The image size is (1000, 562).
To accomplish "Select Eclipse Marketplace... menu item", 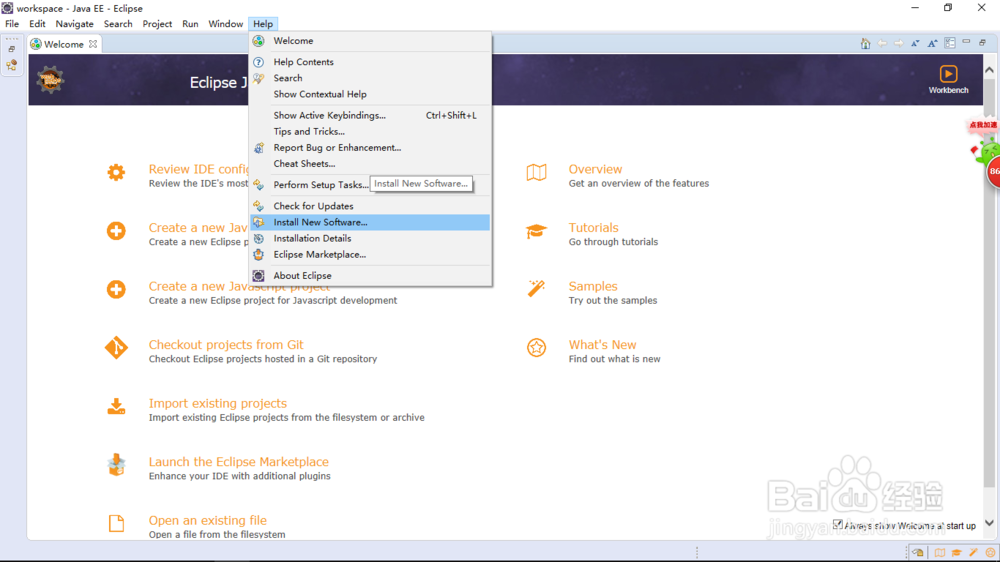I will click(x=371, y=254).
